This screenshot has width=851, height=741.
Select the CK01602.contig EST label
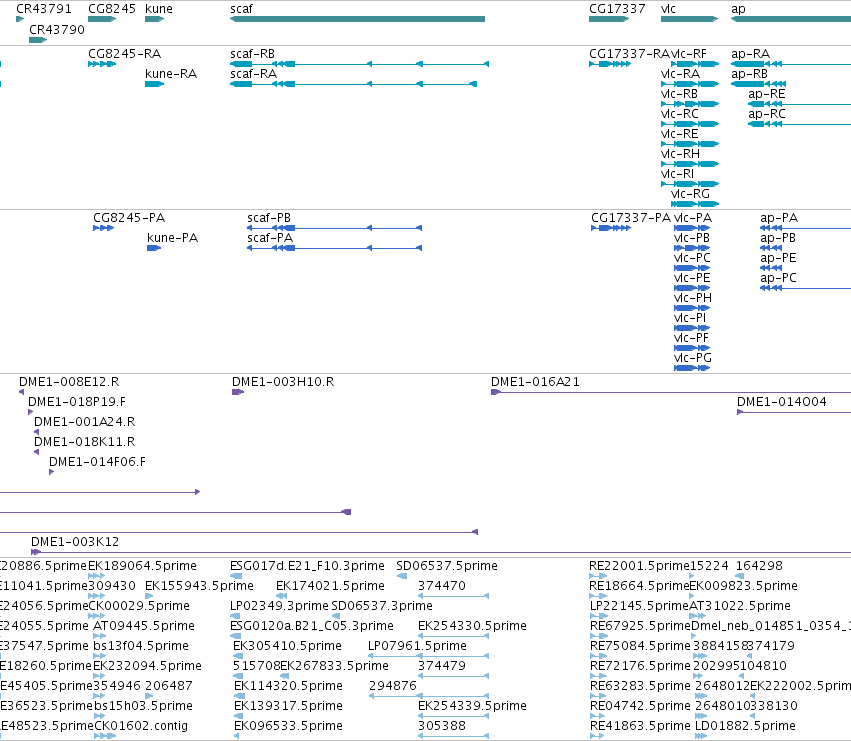(141, 726)
